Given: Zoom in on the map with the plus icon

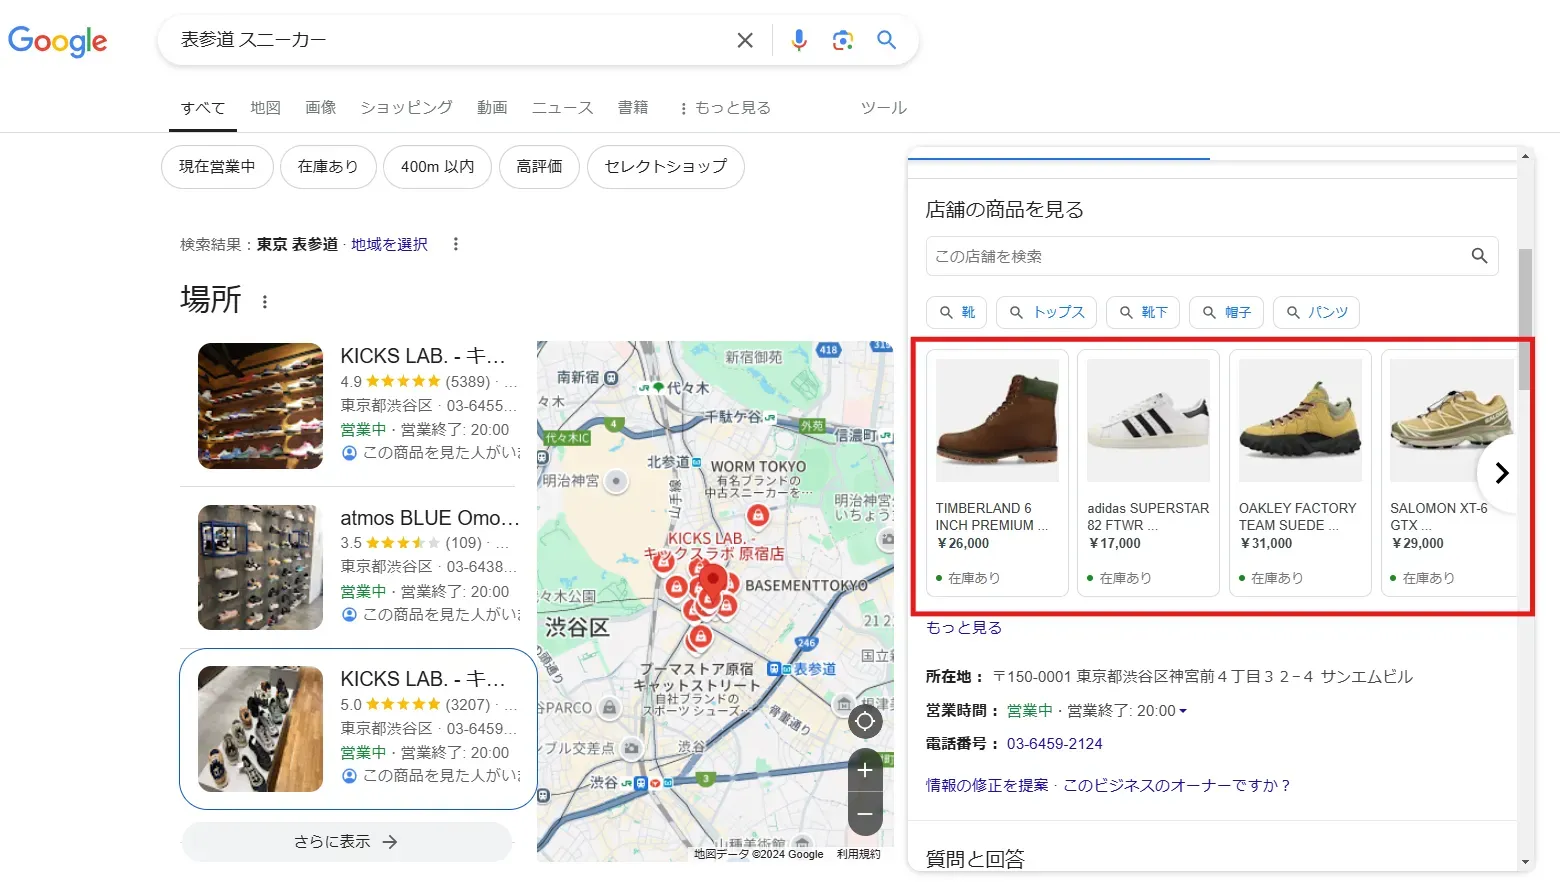Looking at the screenshot, I should 864,769.
